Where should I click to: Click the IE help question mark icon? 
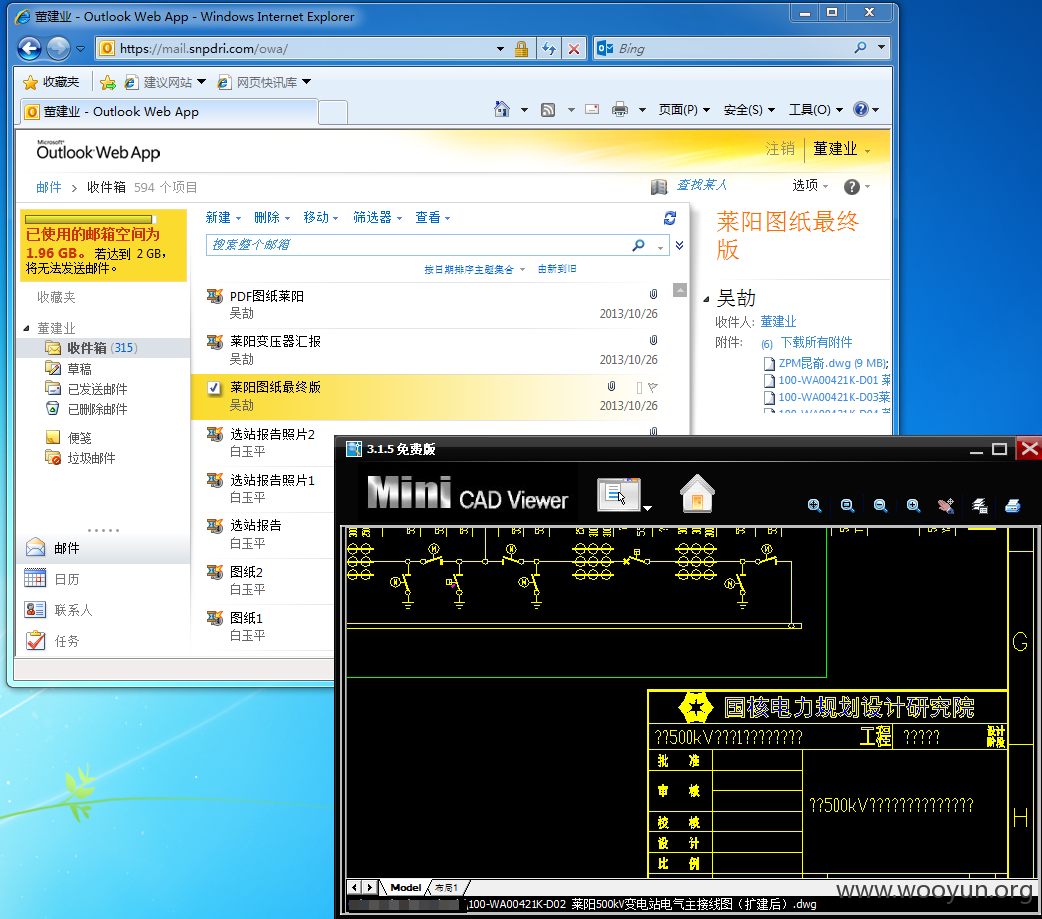(861, 109)
